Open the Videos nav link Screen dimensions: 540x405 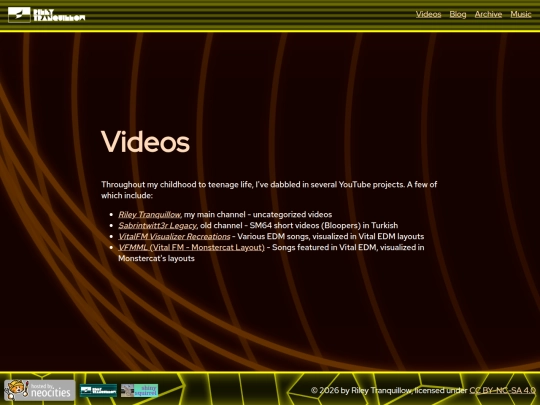(x=428, y=14)
